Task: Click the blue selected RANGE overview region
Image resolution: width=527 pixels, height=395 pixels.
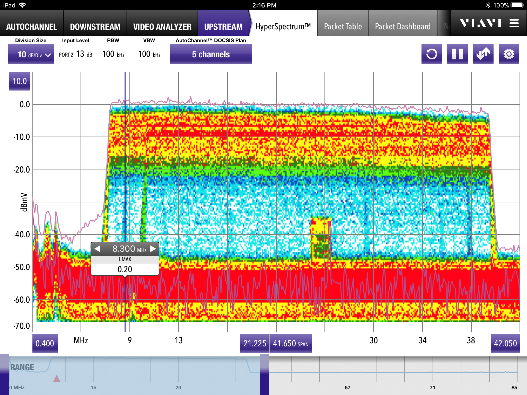Action: coord(134,375)
